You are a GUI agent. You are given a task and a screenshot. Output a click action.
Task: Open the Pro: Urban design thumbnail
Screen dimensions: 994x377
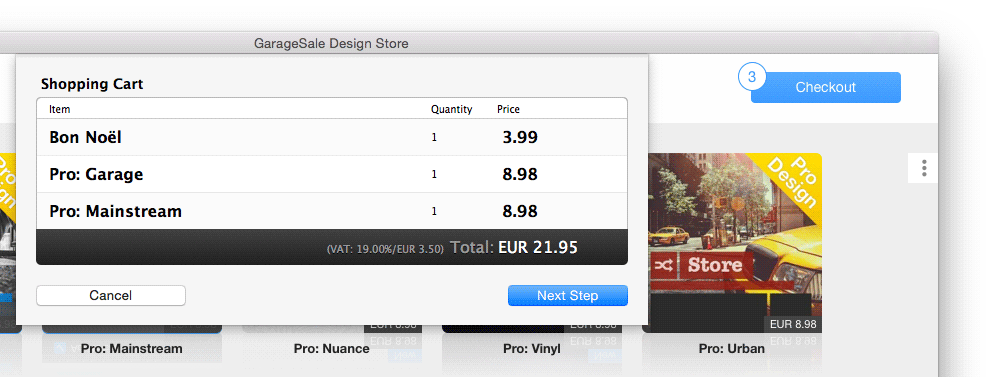732,243
